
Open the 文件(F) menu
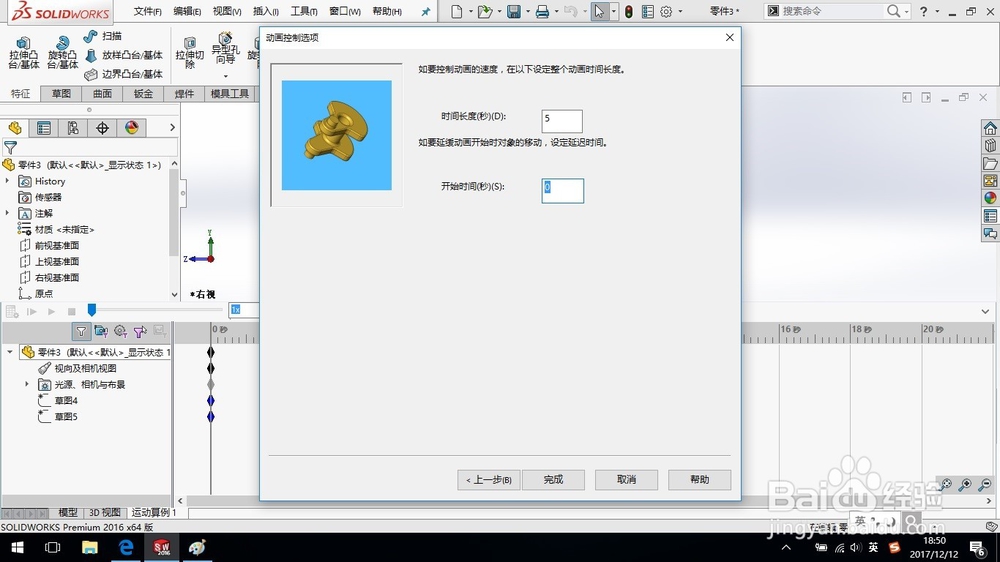click(x=147, y=11)
